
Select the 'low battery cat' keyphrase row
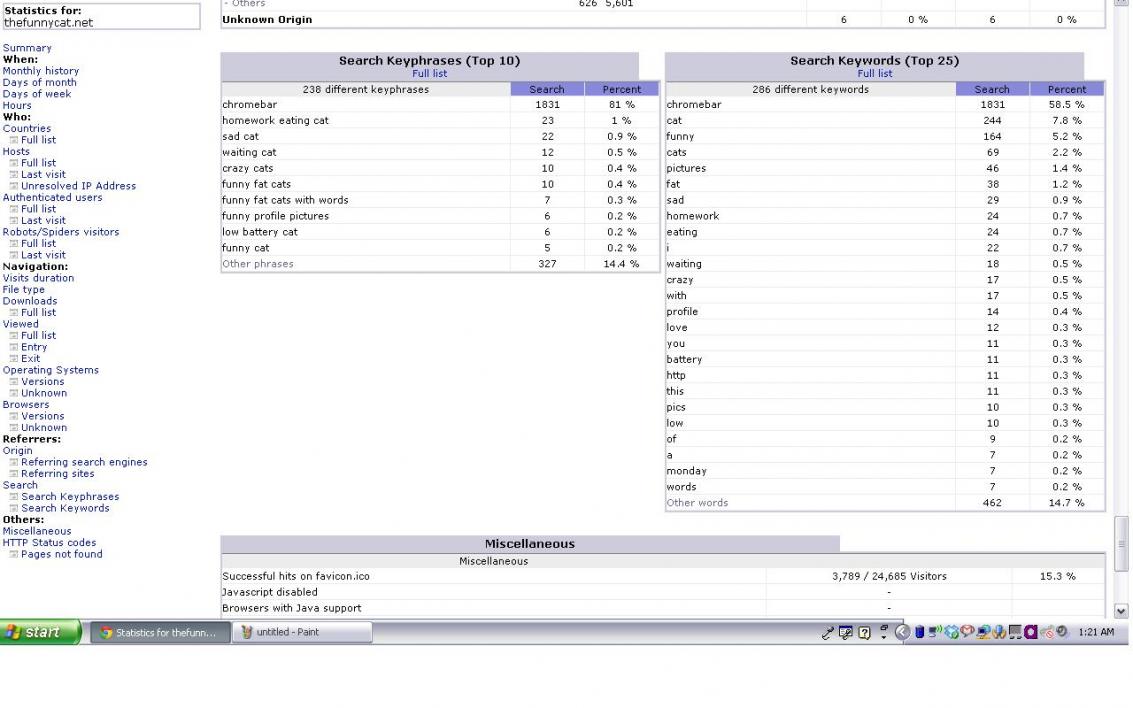pos(440,232)
